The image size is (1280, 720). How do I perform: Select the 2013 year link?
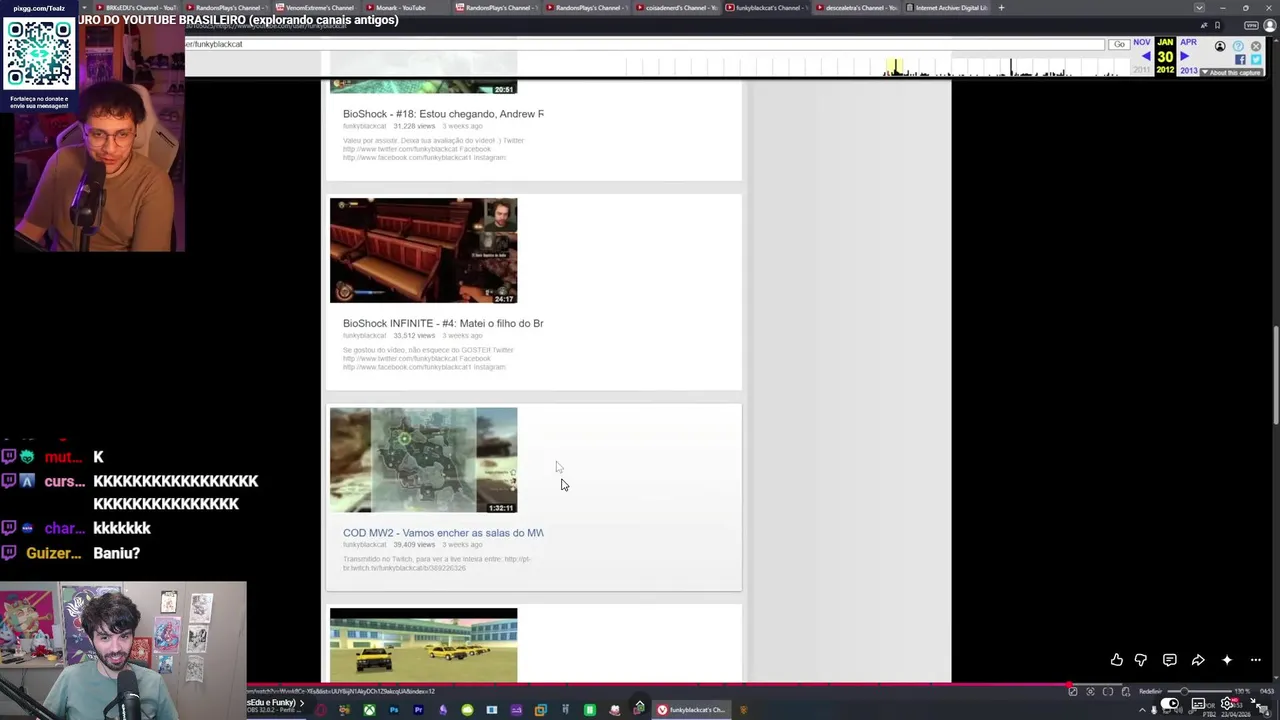tap(1189, 71)
